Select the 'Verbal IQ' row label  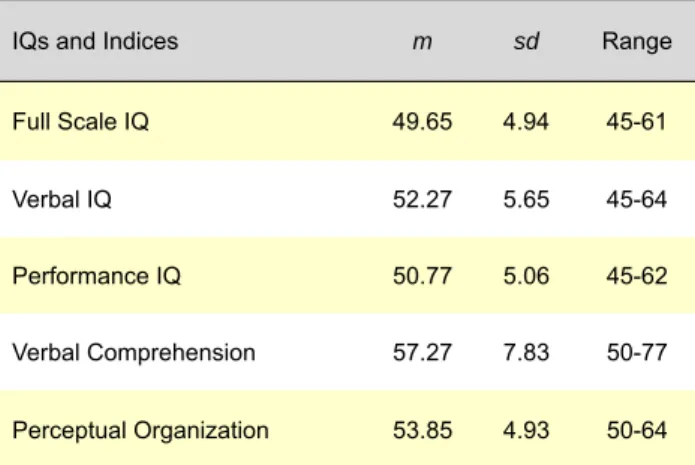62,199
